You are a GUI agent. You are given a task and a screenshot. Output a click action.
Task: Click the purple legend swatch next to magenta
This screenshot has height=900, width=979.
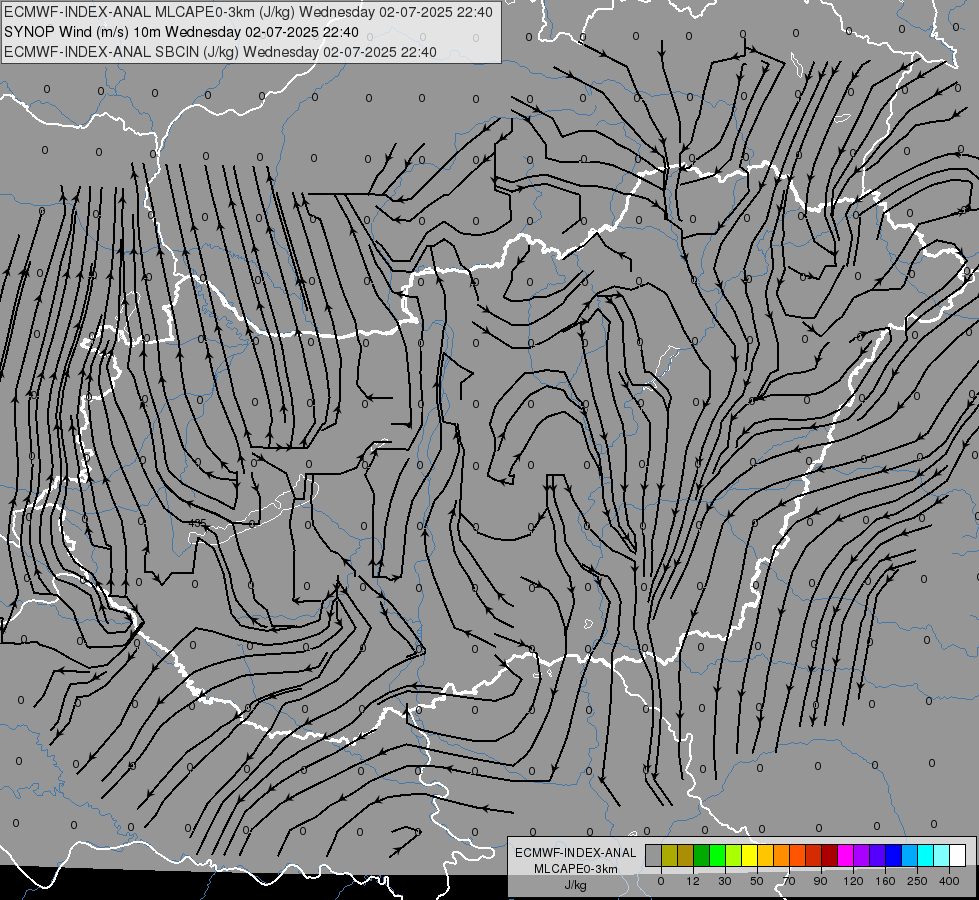(862, 855)
